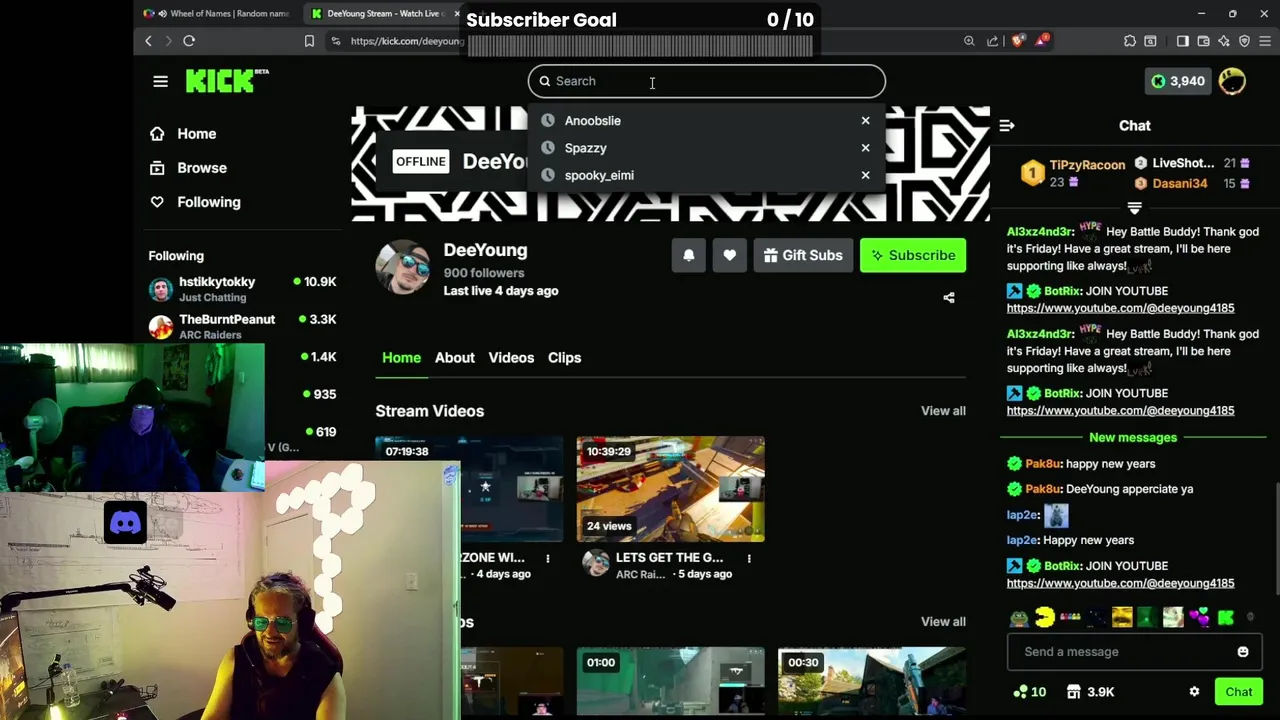The height and width of the screenshot is (720, 1280).
Task: Select recent search Anoobslie
Action: pos(592,121)
